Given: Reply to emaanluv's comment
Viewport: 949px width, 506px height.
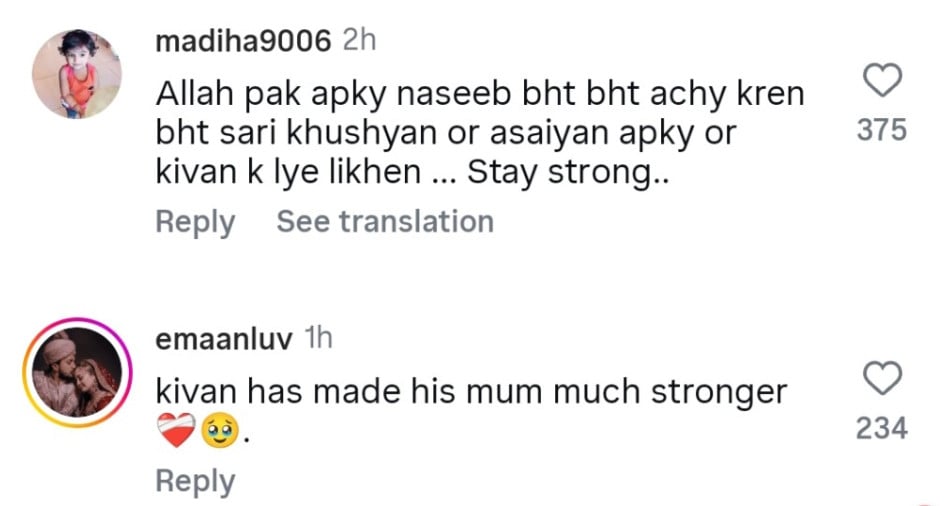Looking at the screenshot, I should click(x=194, y=481).
